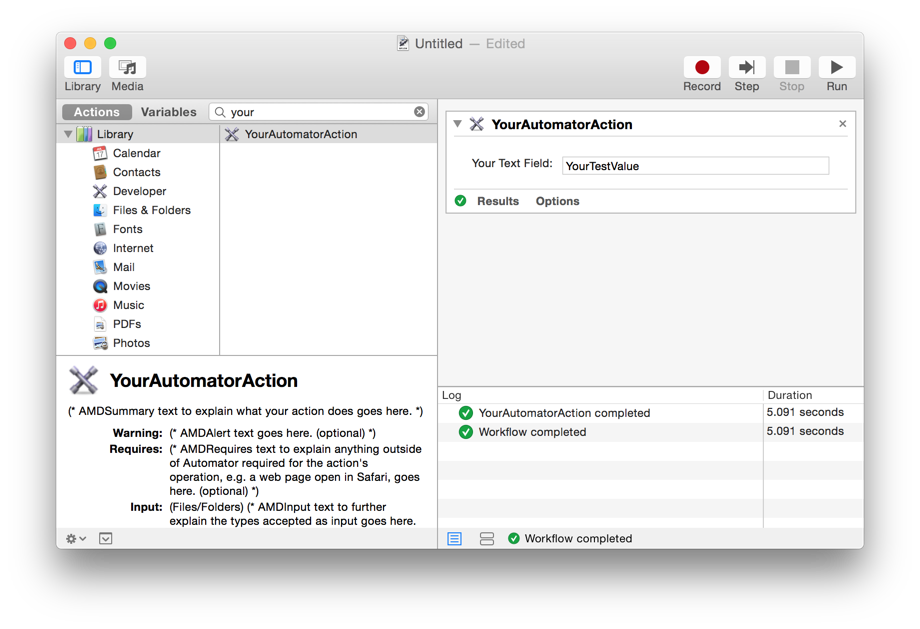The height and width of the screenshot is (629, 920).
Task: Click the Contacts book icon
Action: (x=100, y=172)
